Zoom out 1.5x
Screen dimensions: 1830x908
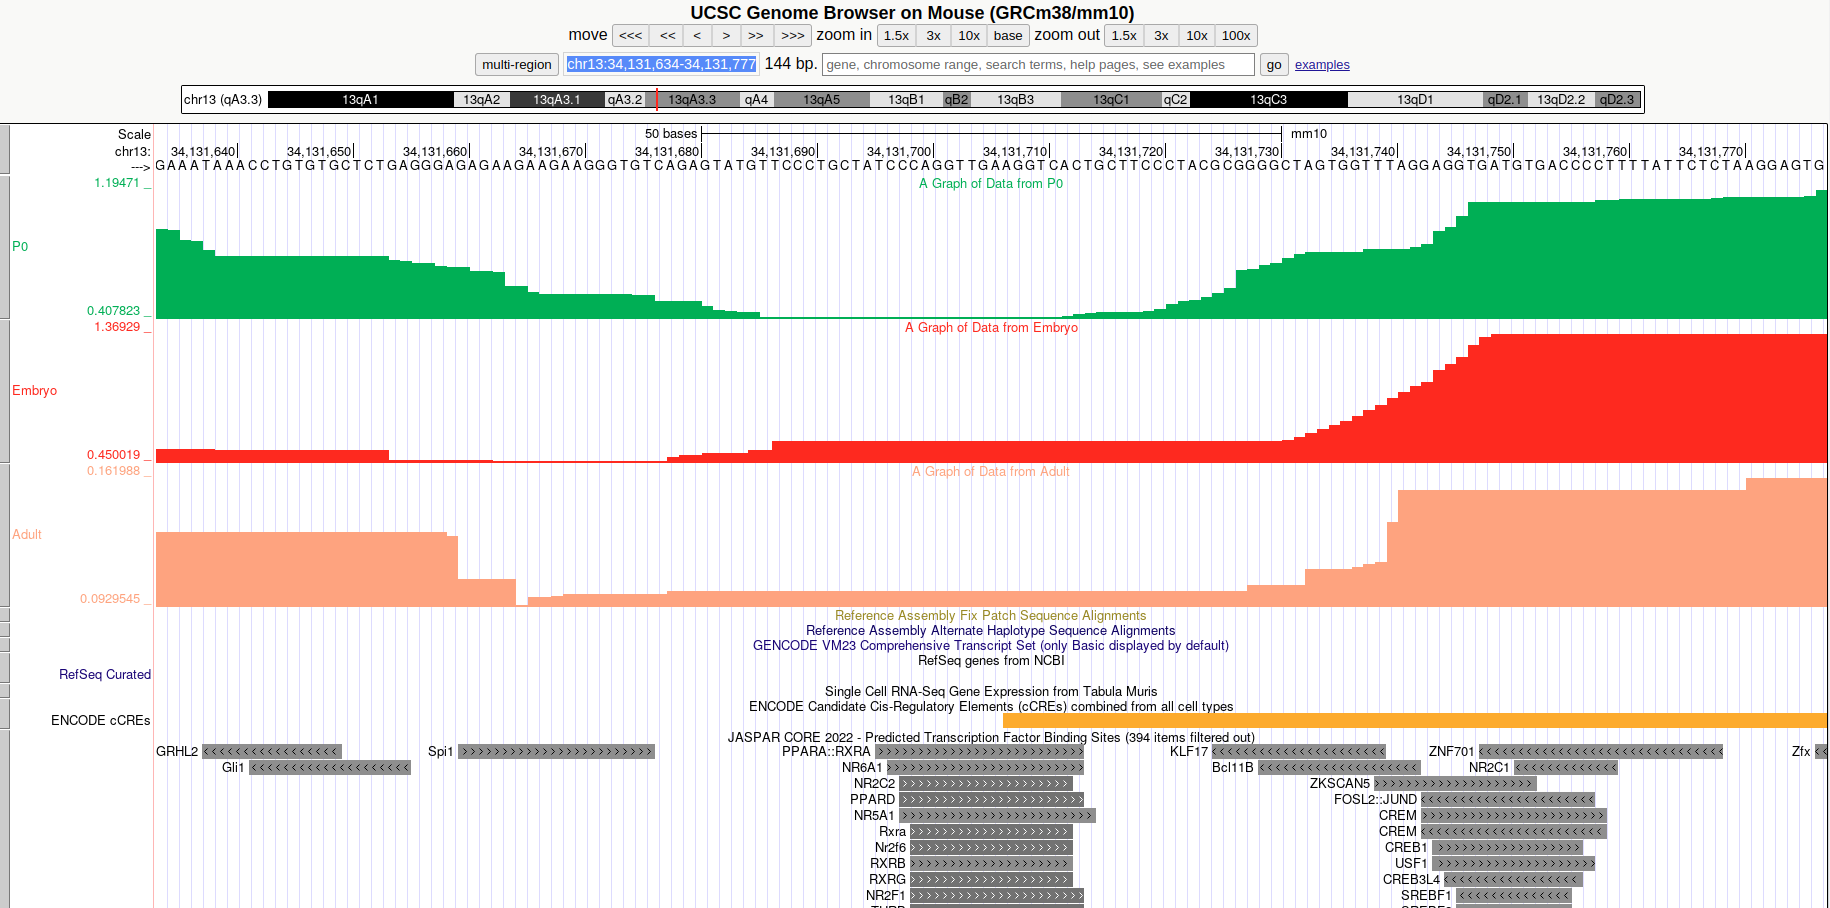pos(1123,35)
